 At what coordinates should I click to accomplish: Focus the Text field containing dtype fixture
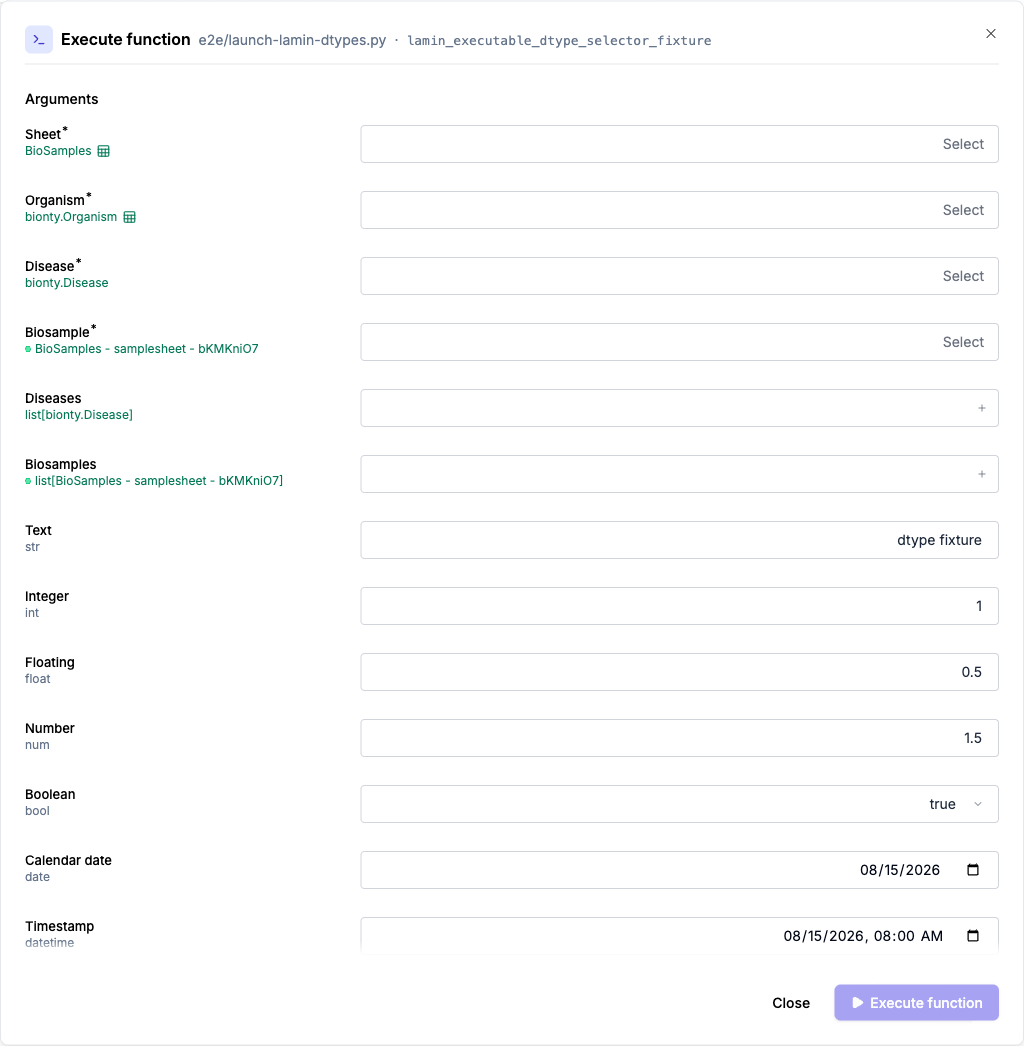[x=679, y=540]
